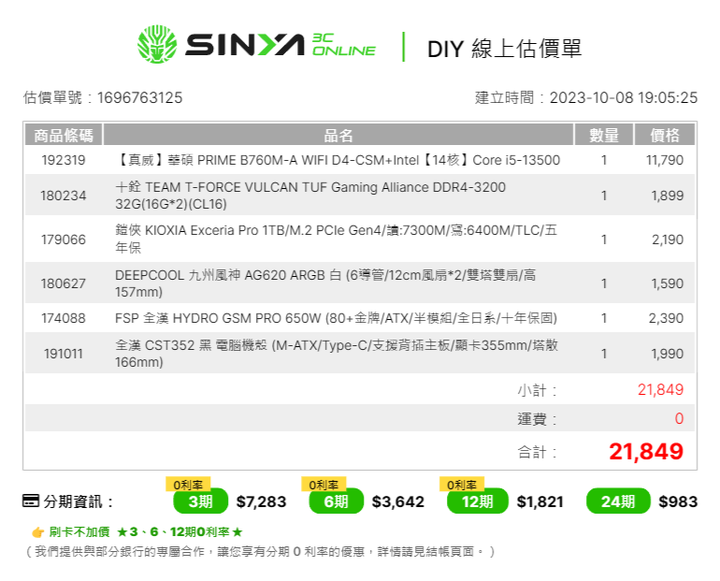Screen dimensions: 720x581
Task: Click product code 174088
Action: pos(63,318)
